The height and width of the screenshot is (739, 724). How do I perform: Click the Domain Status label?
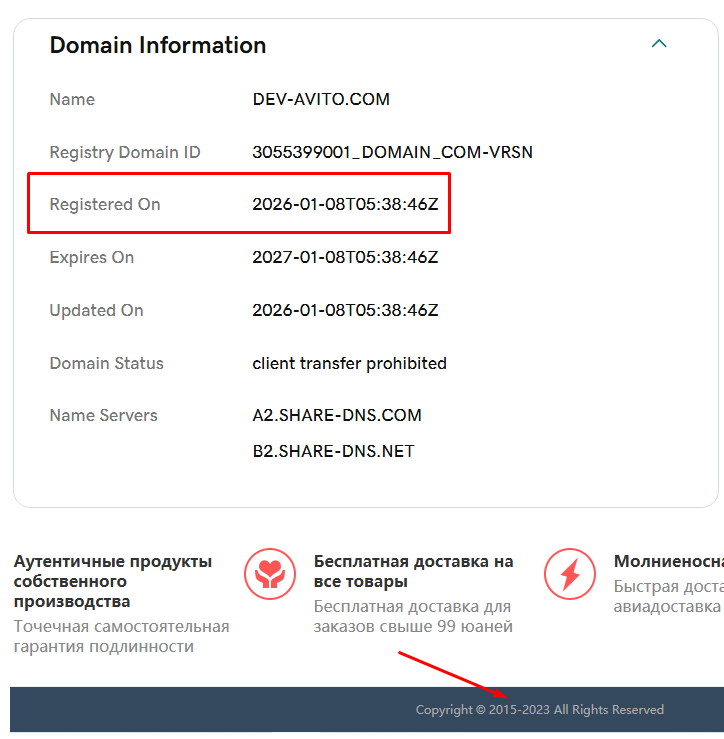pos(107,363)
